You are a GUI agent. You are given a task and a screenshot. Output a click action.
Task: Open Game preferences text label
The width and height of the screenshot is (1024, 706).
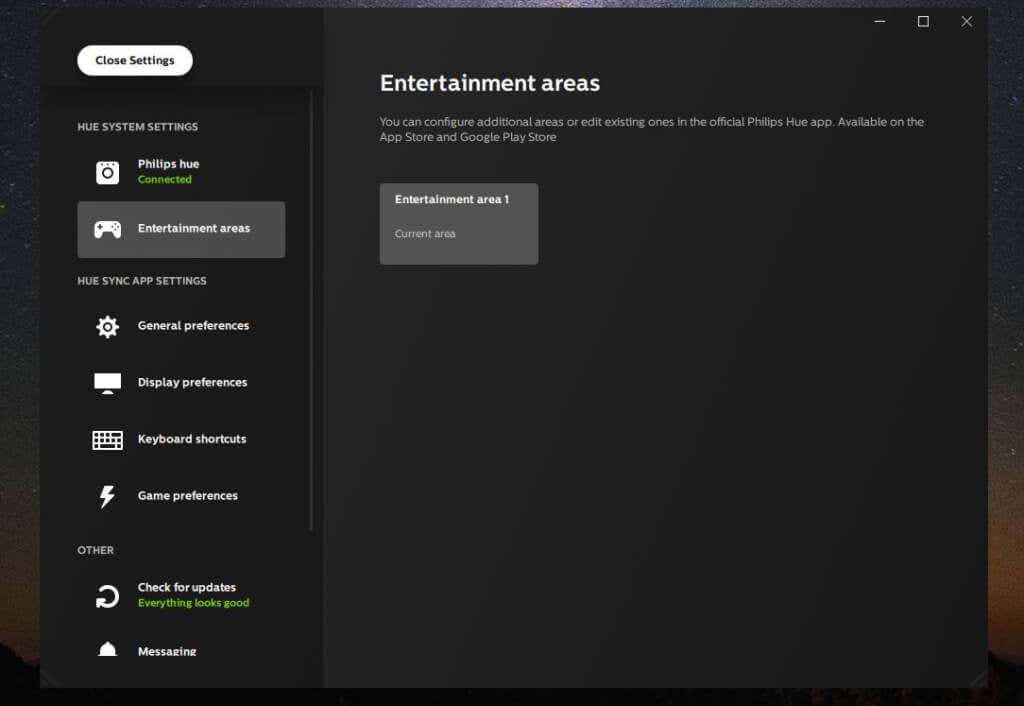tap(187, 496)
